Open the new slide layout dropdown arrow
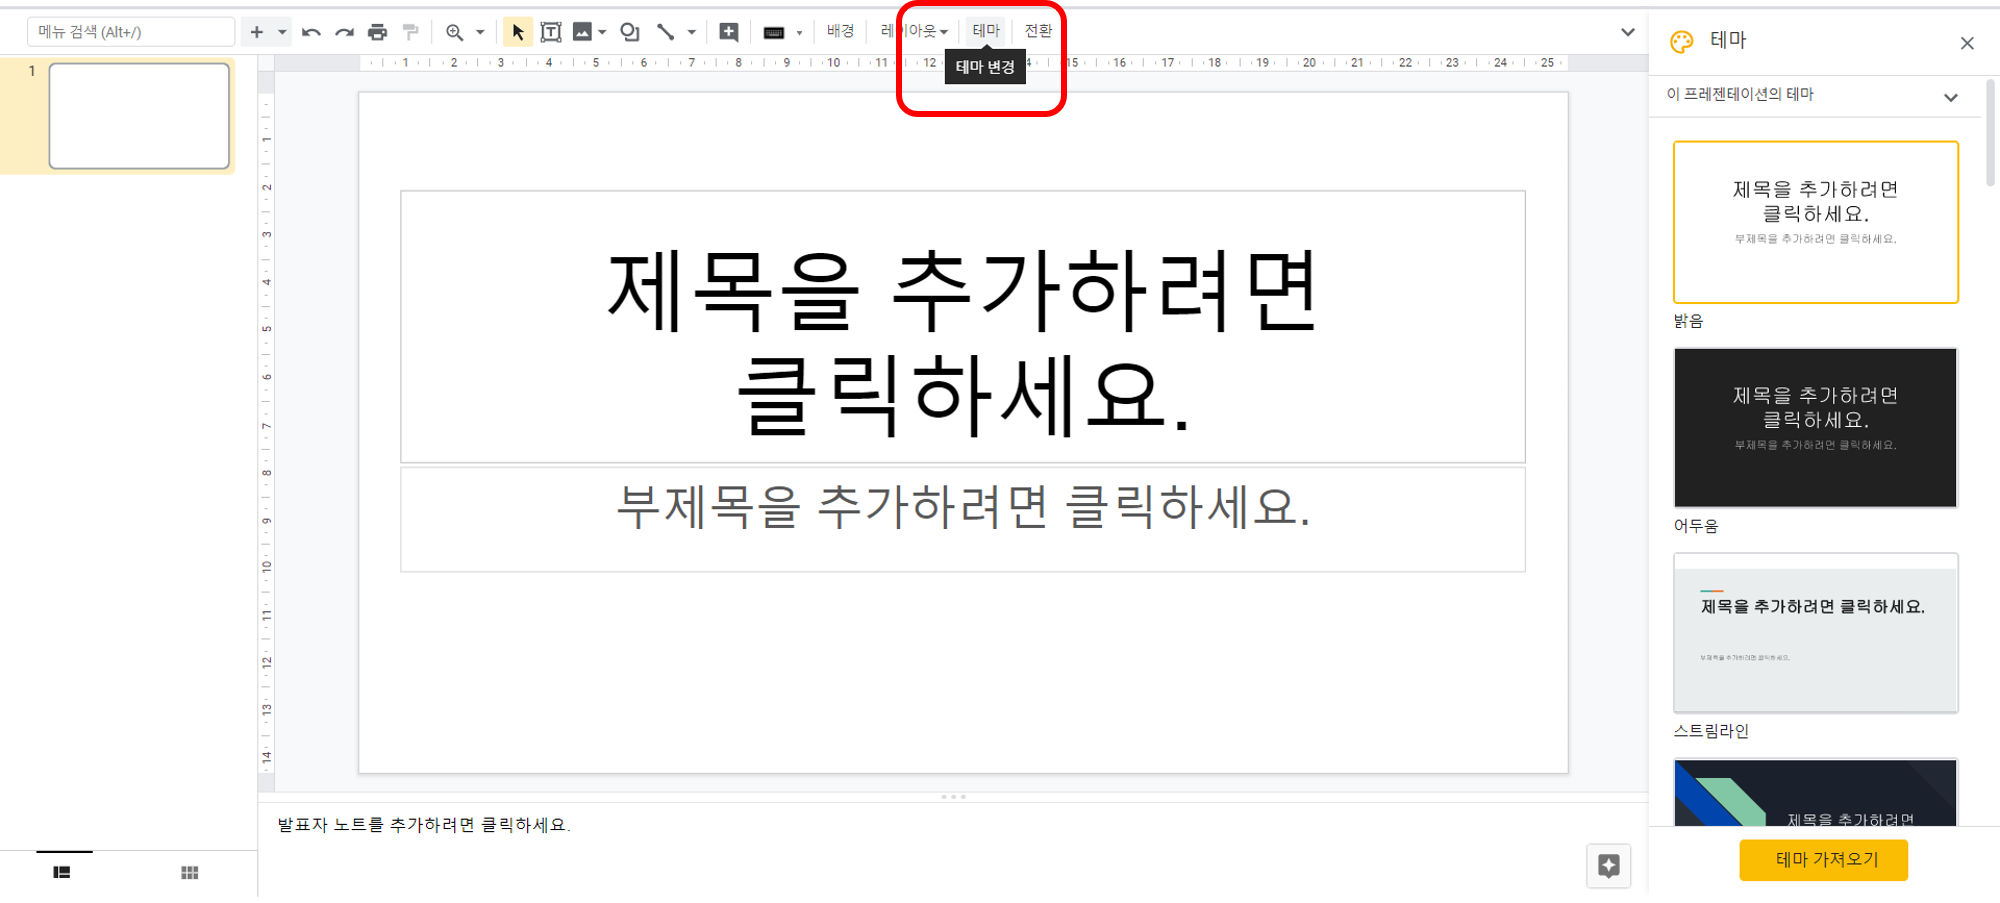This screenshot has height=903, width=2000. click(282, 32)
